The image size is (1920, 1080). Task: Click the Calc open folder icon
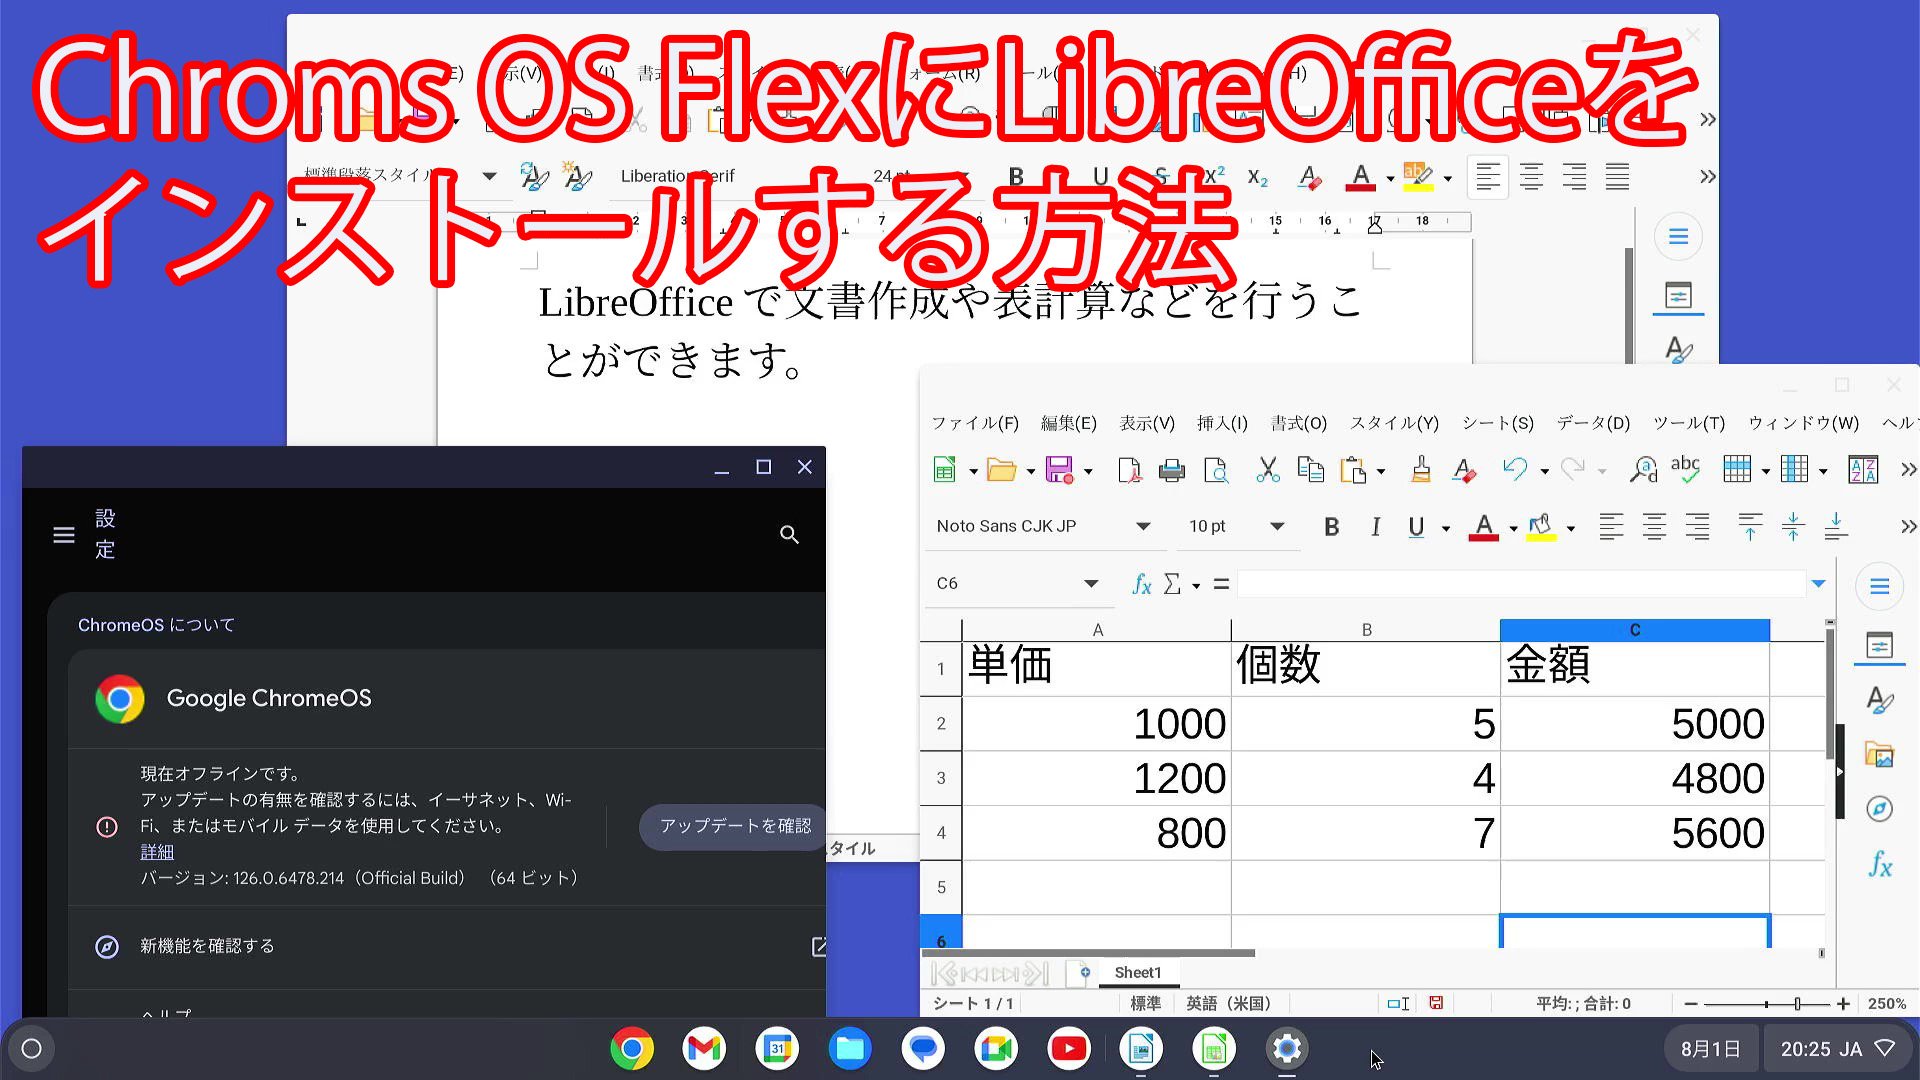click(1000, 470)
